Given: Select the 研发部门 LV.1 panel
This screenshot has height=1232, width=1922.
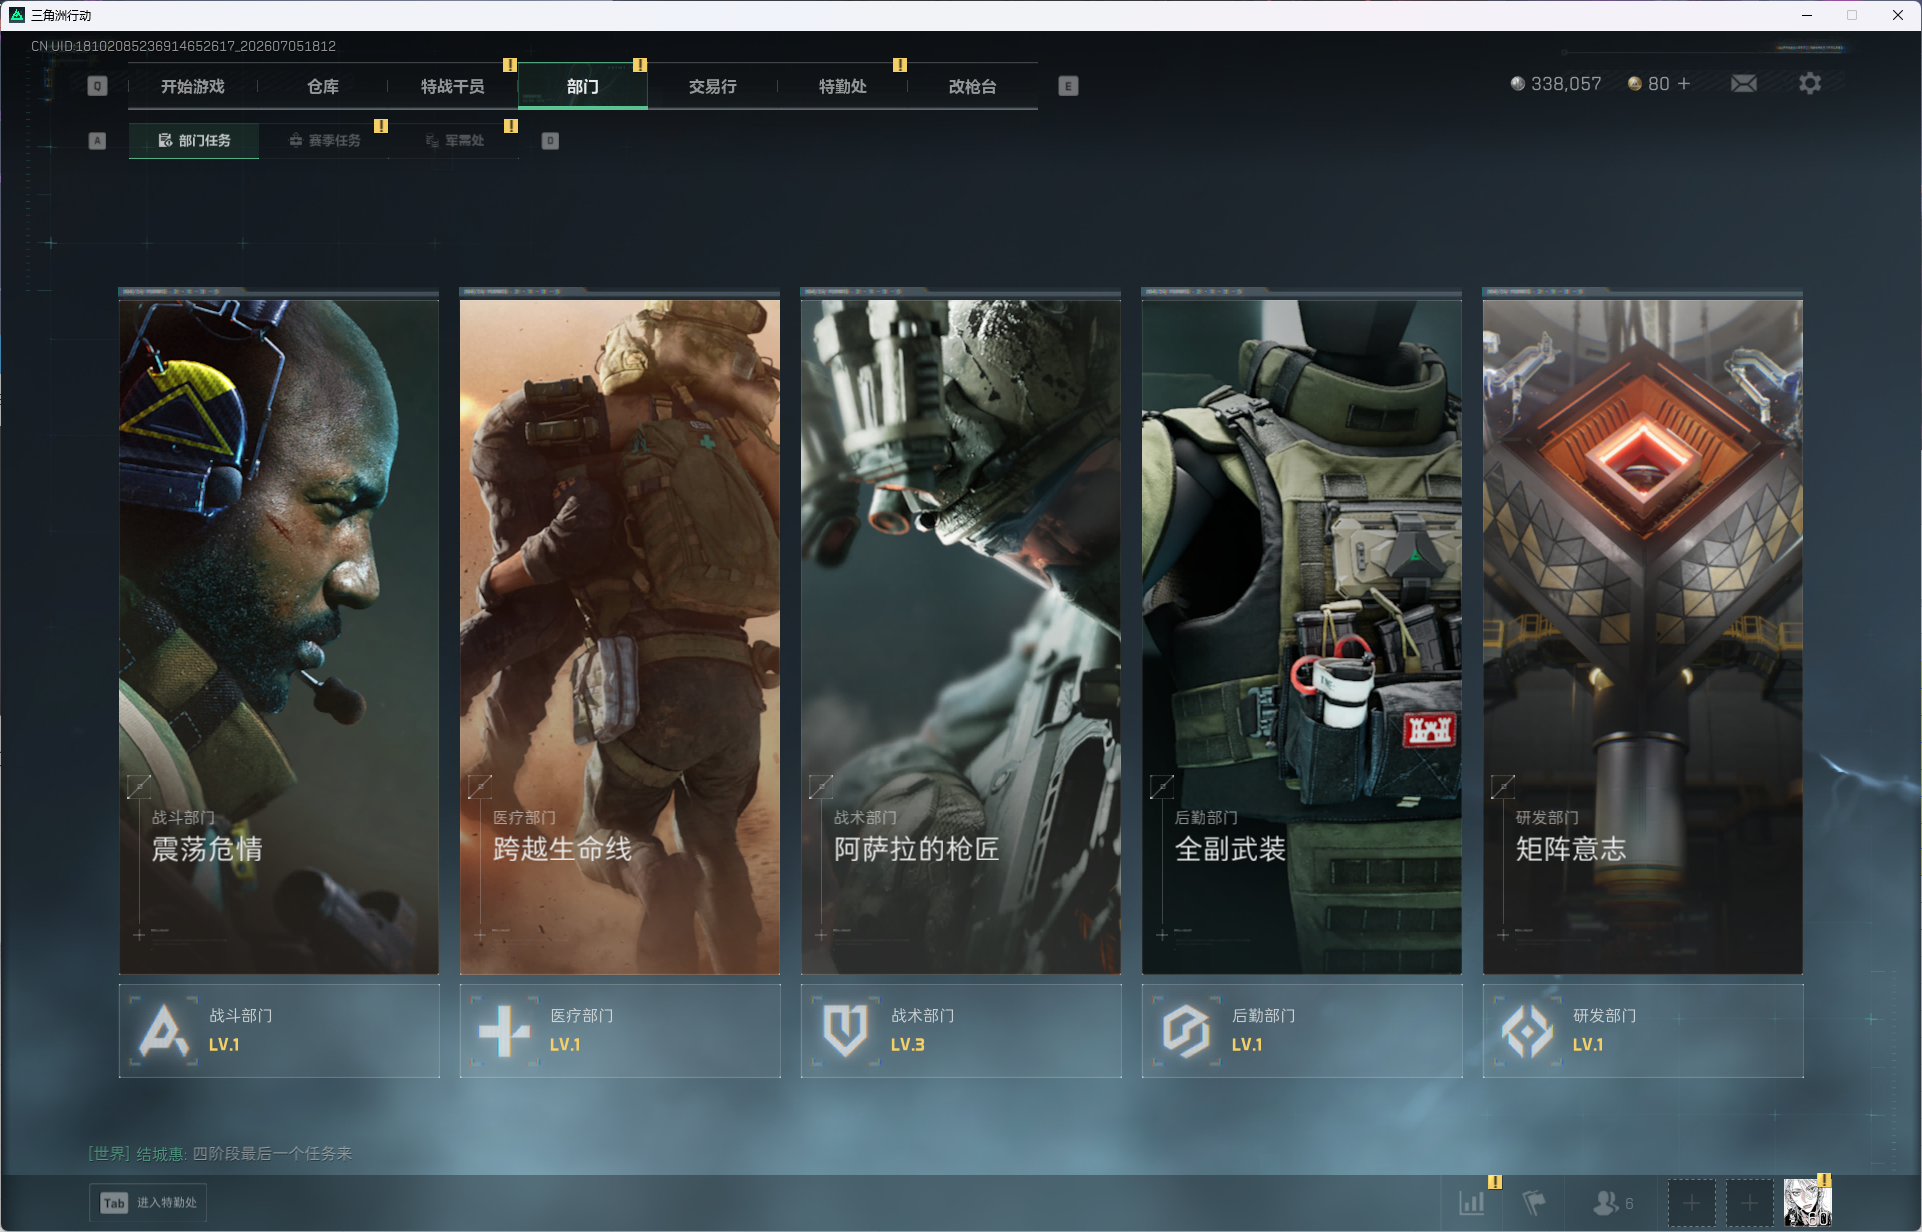Looking at the screenshot, I should tap(1643, 1031).
